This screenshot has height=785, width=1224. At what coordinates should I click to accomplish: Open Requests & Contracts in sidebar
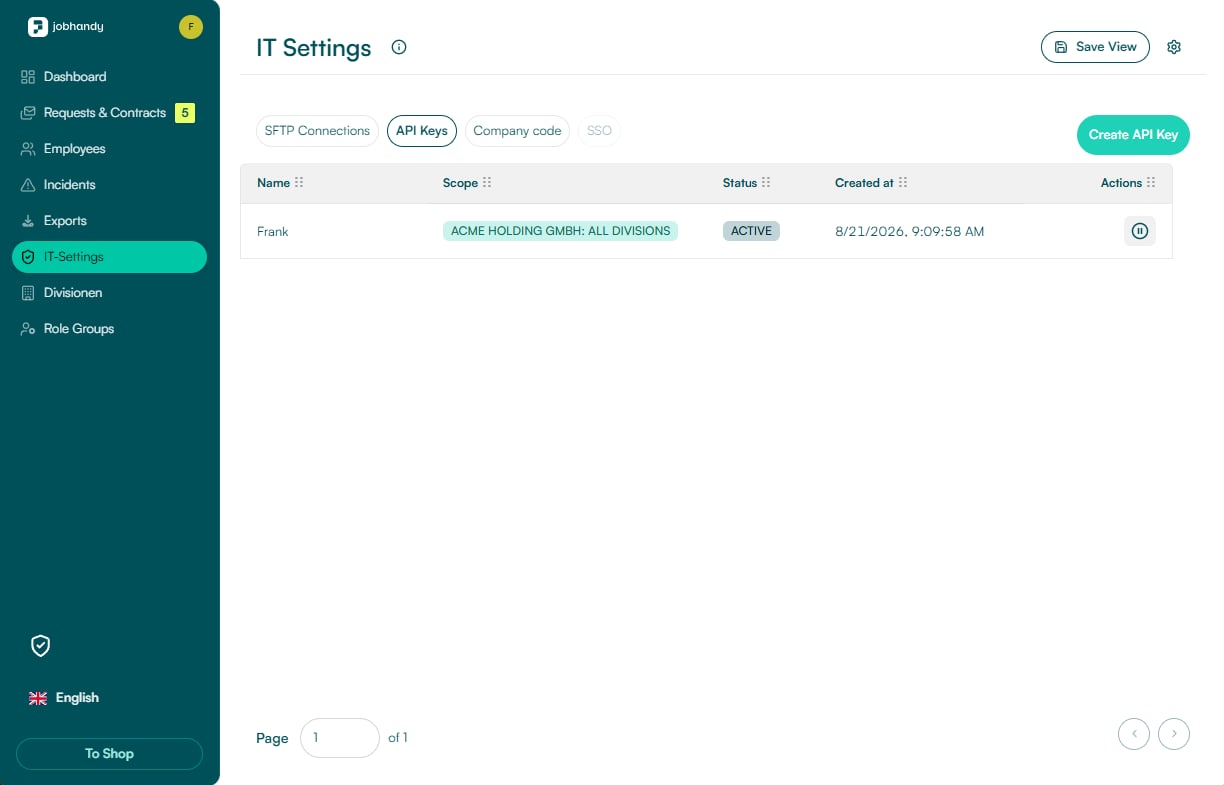pyautogui.click(x=109, y=113)
